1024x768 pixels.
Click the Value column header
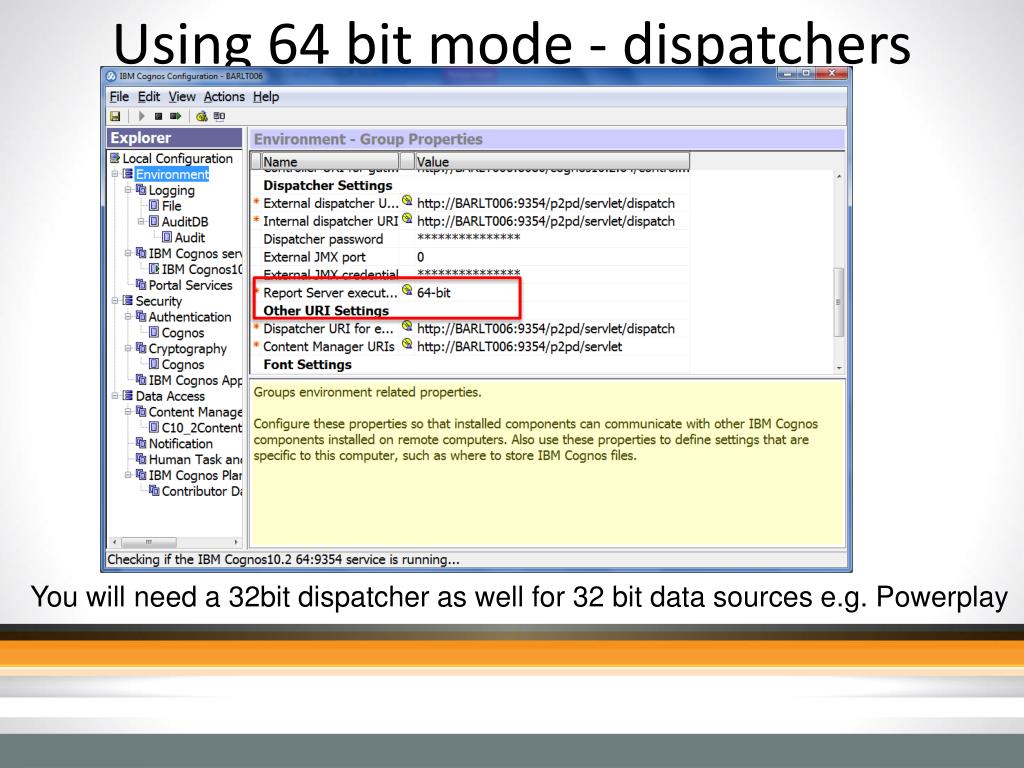click(552, 161)
